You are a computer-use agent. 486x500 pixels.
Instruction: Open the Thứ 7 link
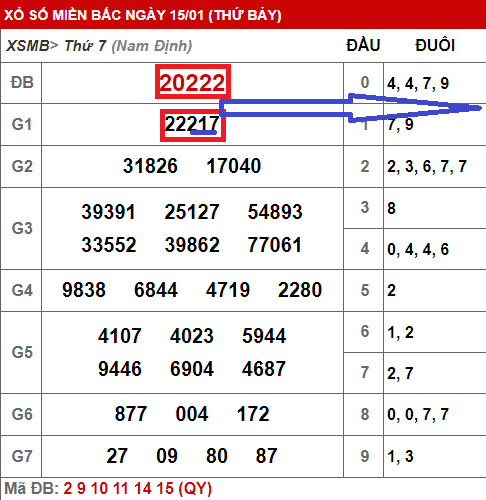pos(85,46)
